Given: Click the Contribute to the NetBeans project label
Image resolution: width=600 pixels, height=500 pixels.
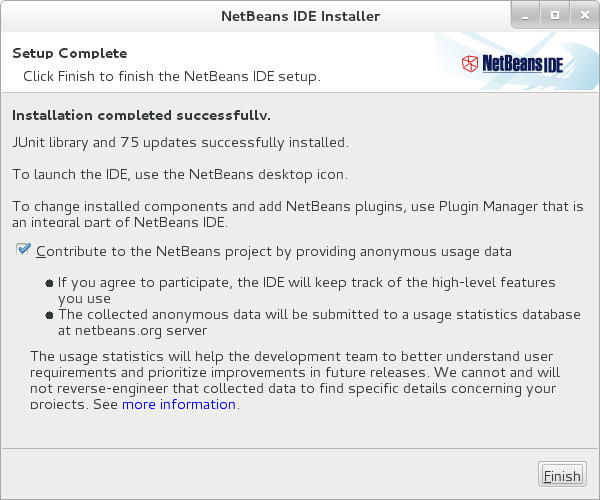Looking at the screenshot, I should pyautogui.click(x=274, y=251).
